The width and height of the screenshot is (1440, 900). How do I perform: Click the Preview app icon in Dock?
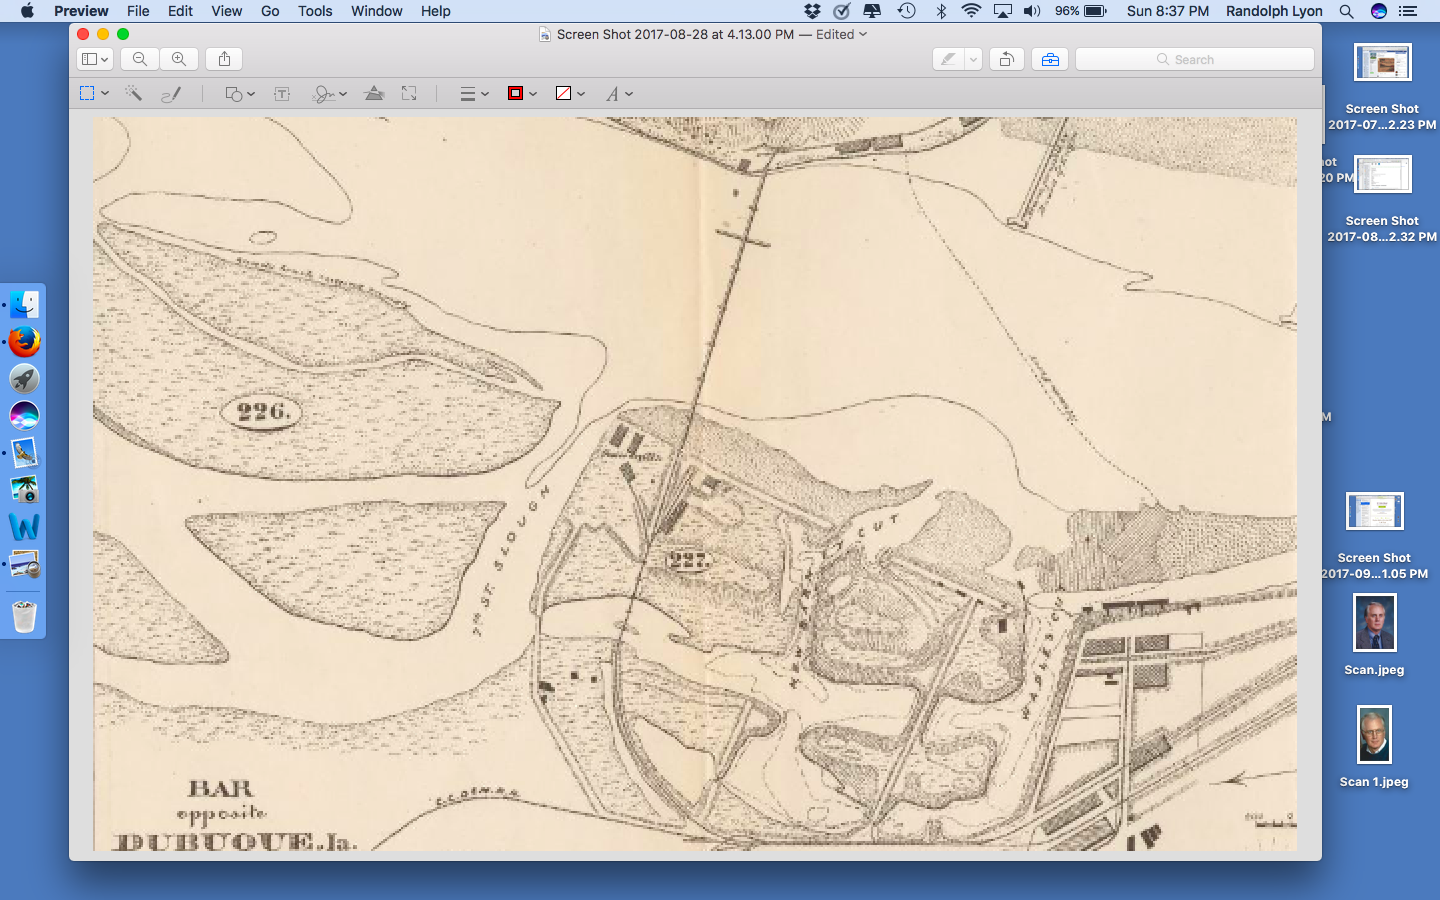click(x=24, y=565)
